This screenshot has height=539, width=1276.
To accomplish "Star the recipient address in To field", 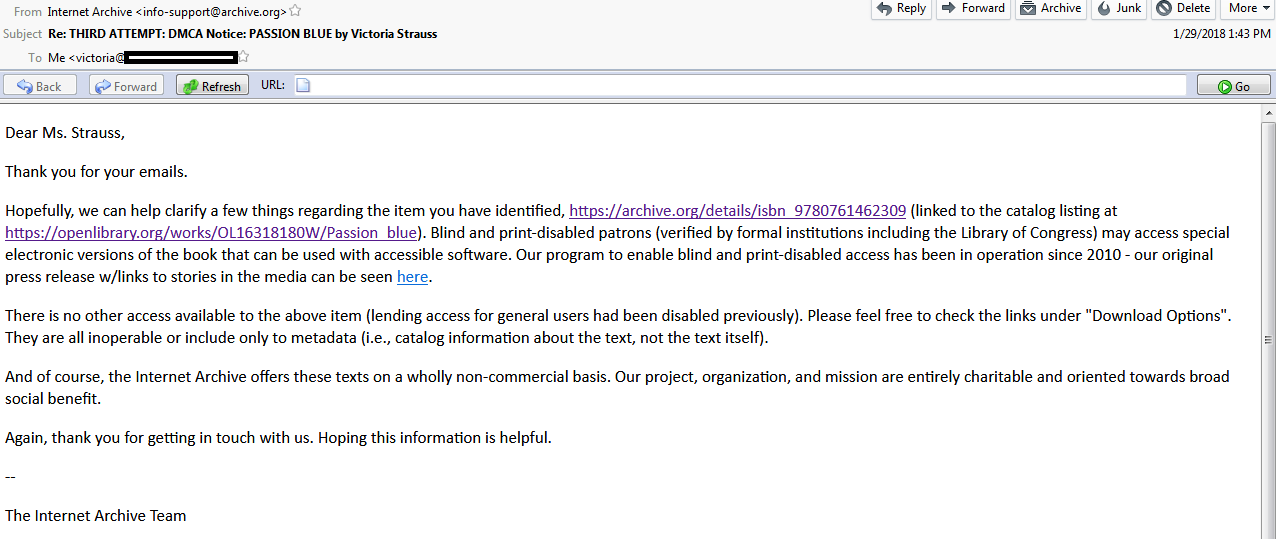I will (x=243, y=57).
